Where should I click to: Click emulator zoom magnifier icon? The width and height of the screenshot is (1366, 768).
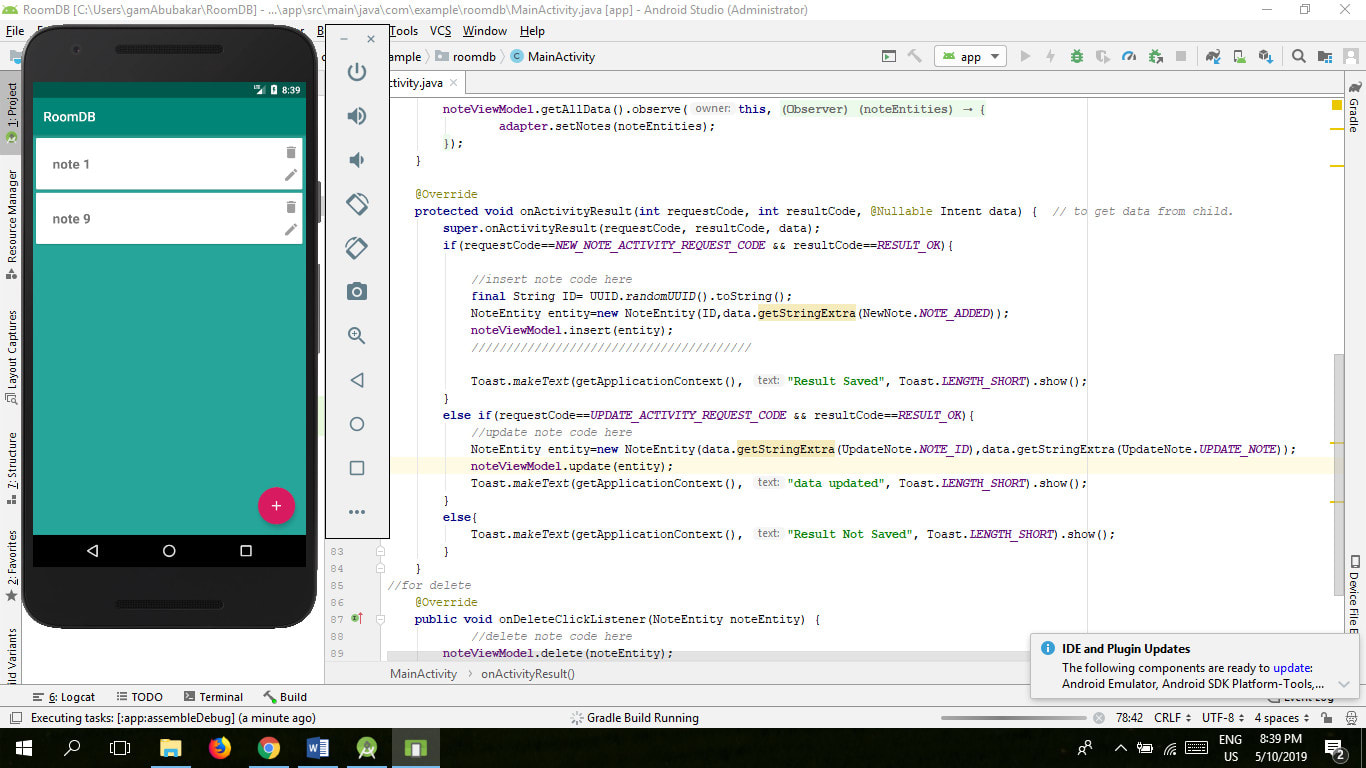[x=357, y=336]
